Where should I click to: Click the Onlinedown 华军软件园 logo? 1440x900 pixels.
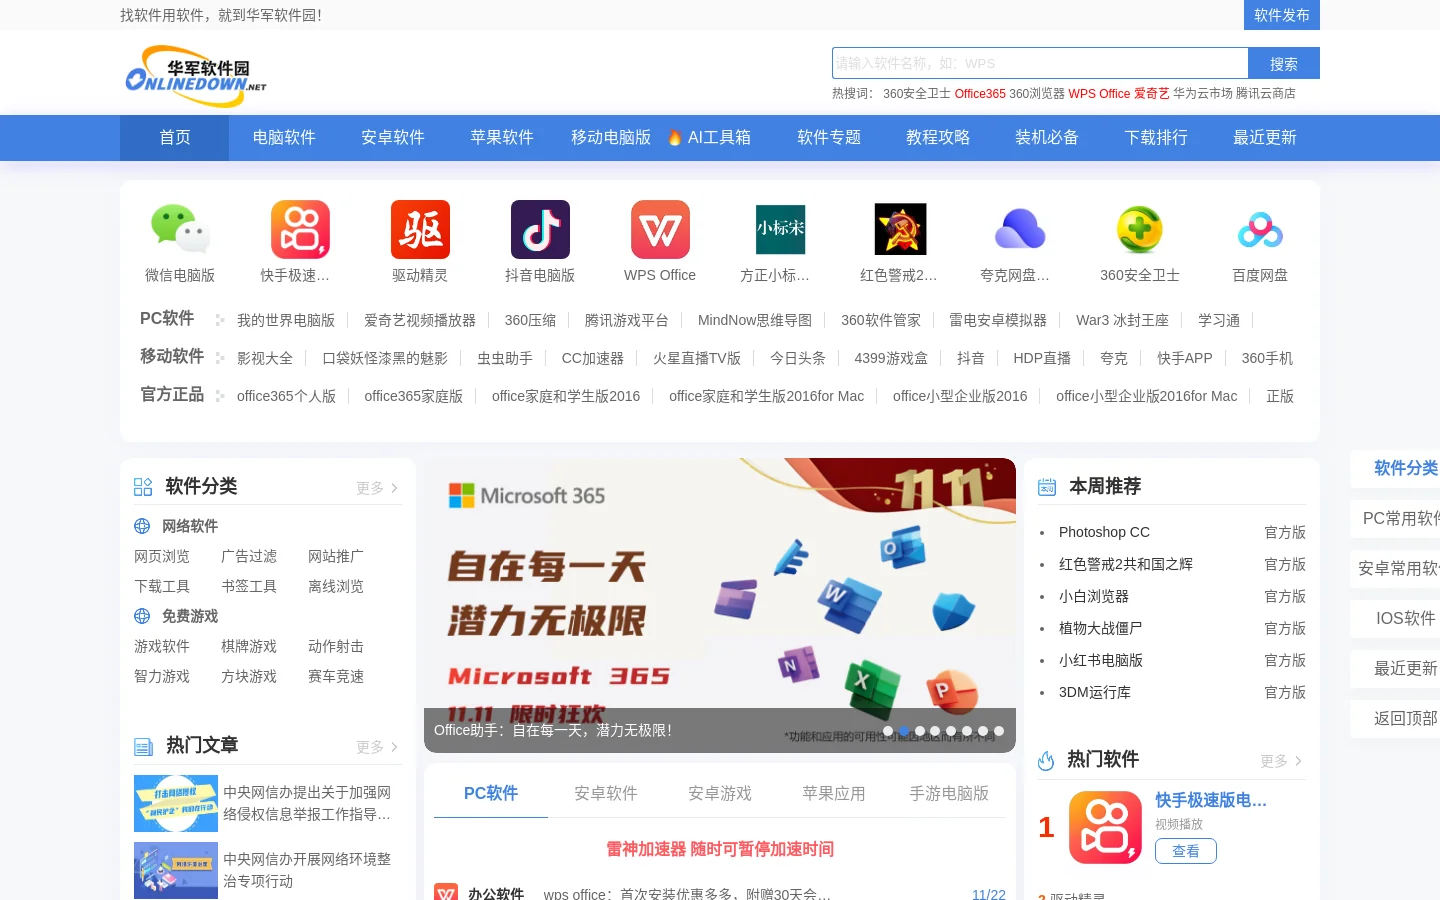pyautogui.click(x=196, y=76)
